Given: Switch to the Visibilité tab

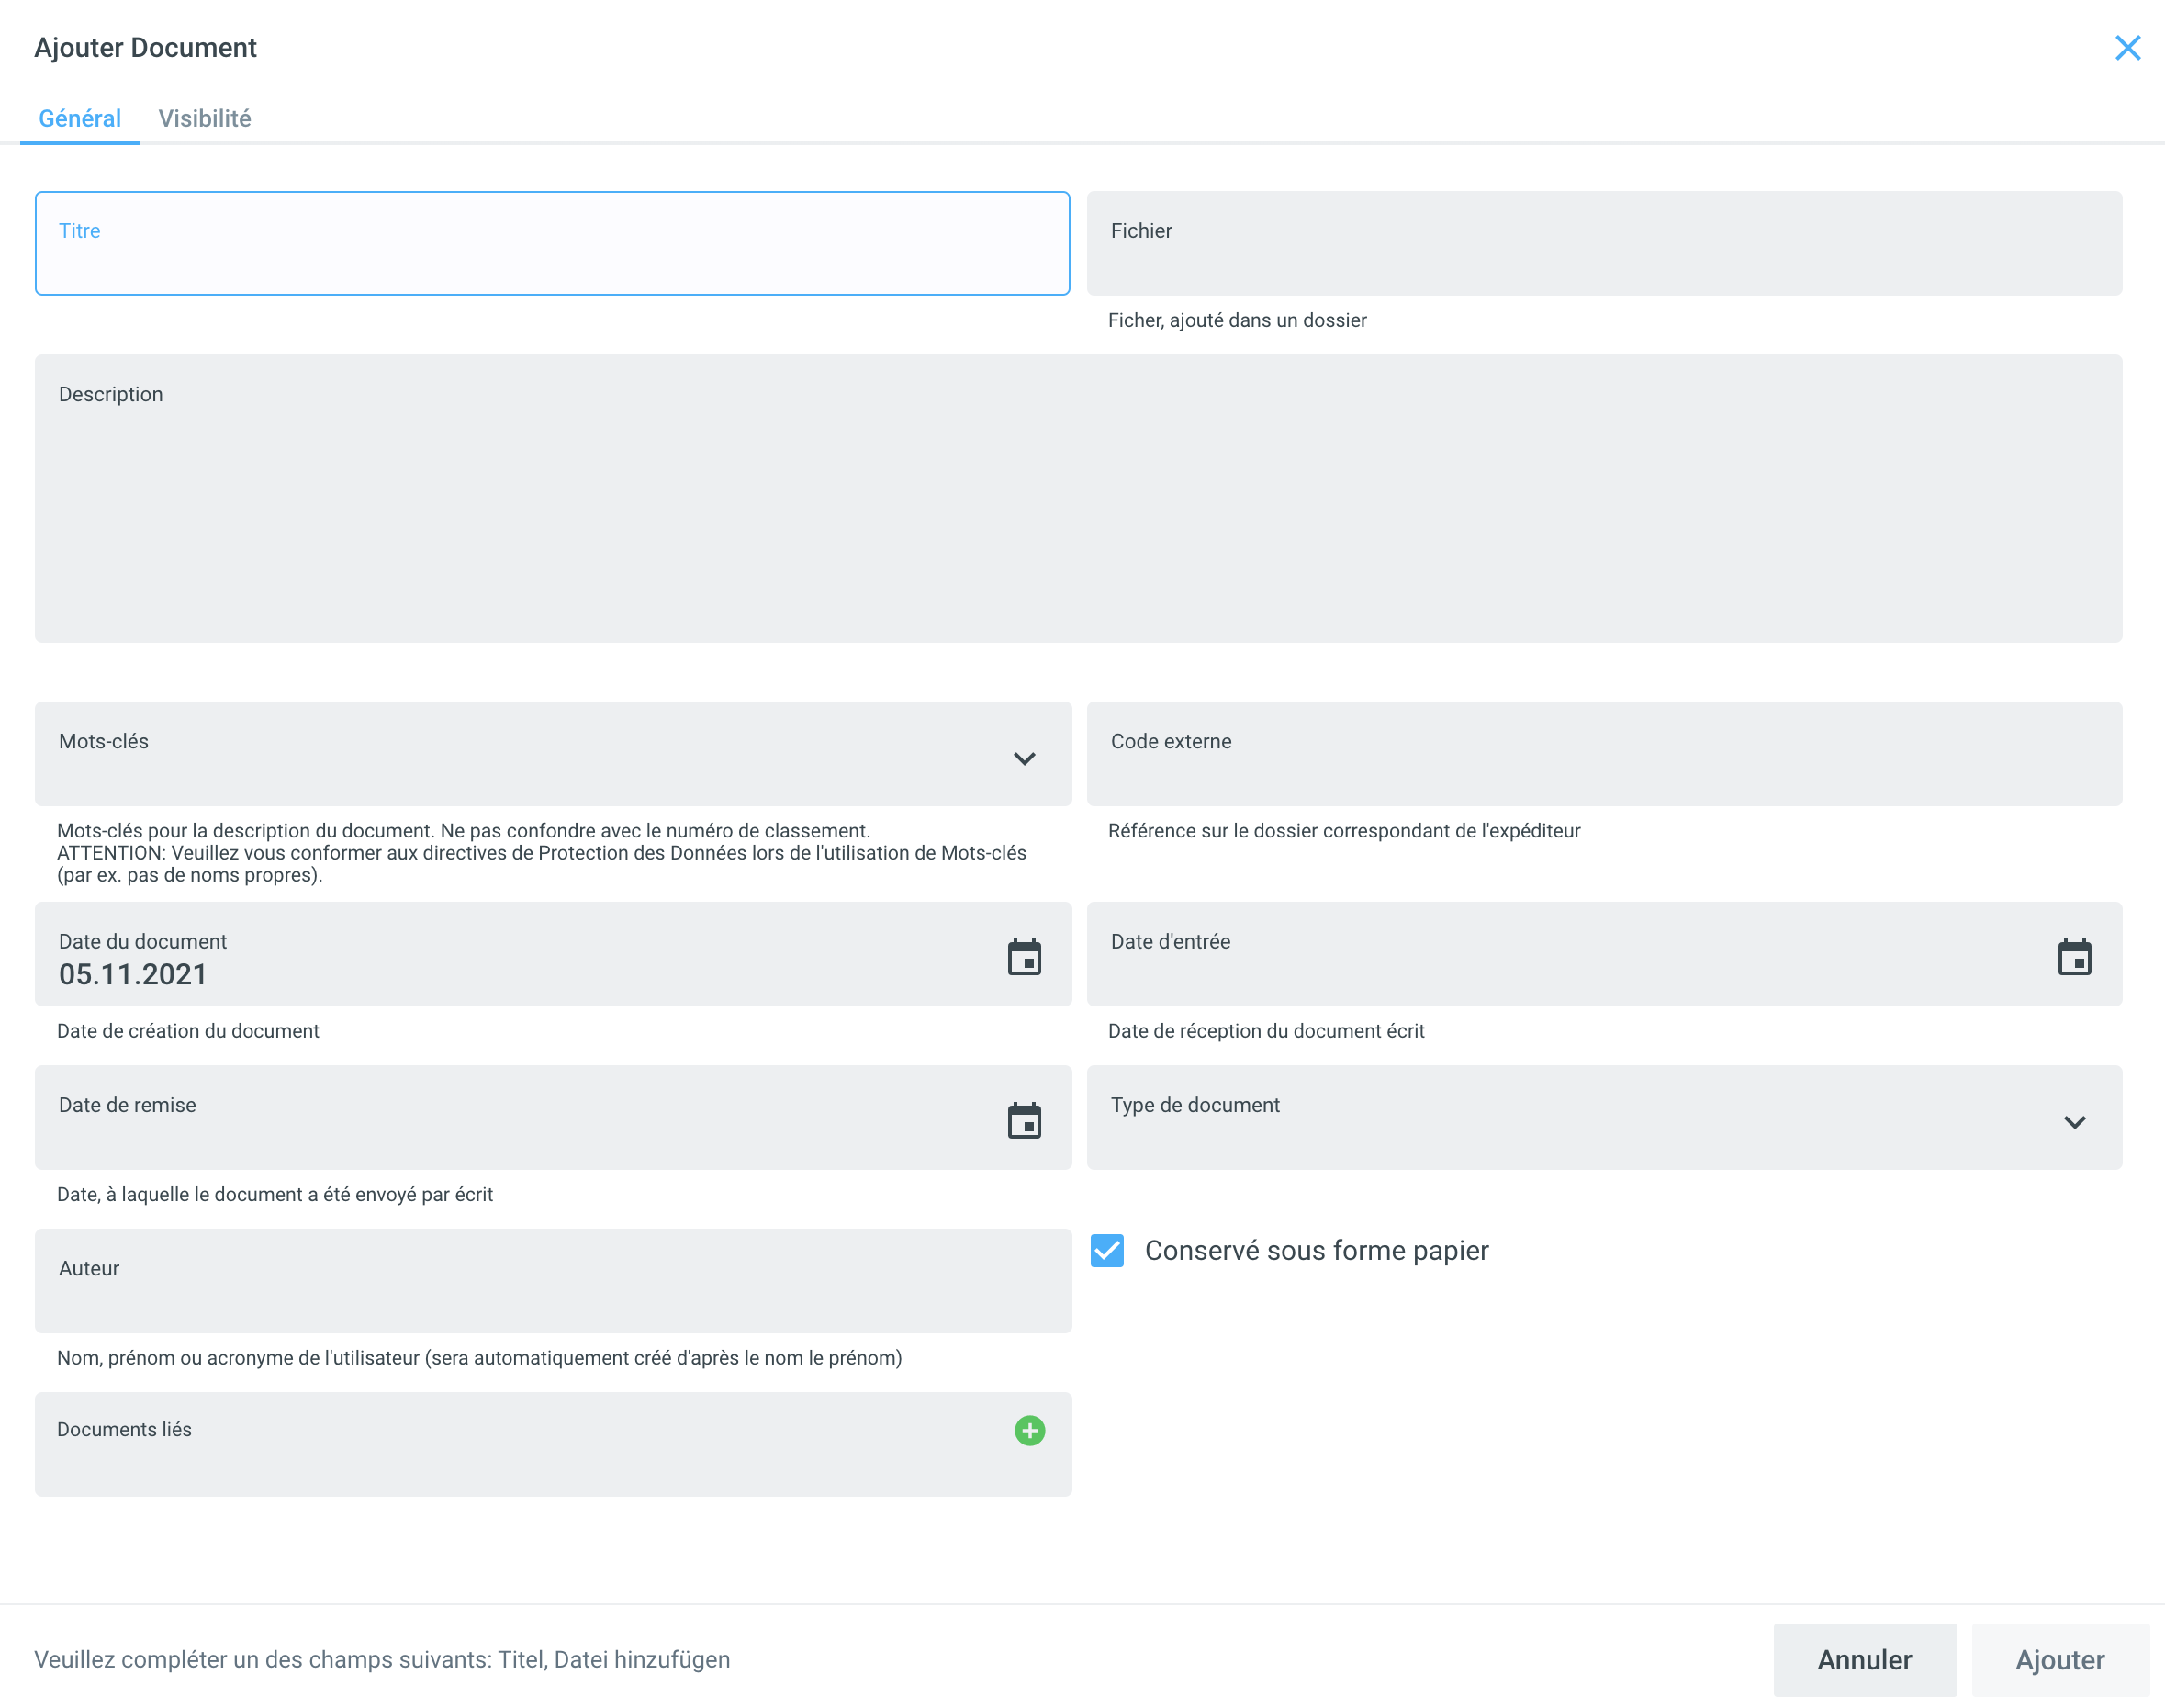Looking at the screenshot, I should coord(204,118).
